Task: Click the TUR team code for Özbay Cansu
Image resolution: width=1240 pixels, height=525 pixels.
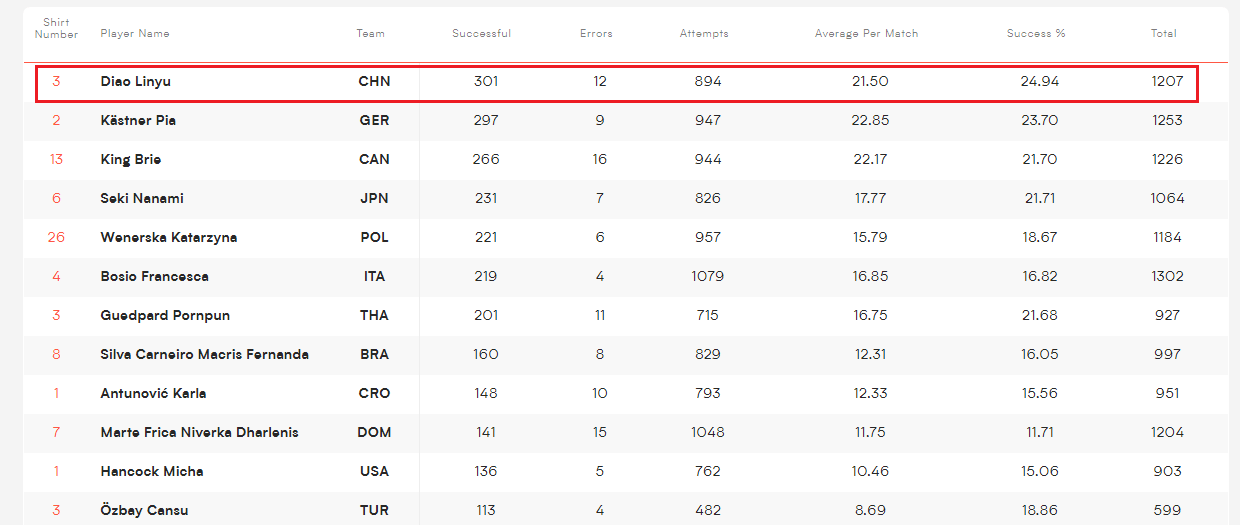Action: 374,510
